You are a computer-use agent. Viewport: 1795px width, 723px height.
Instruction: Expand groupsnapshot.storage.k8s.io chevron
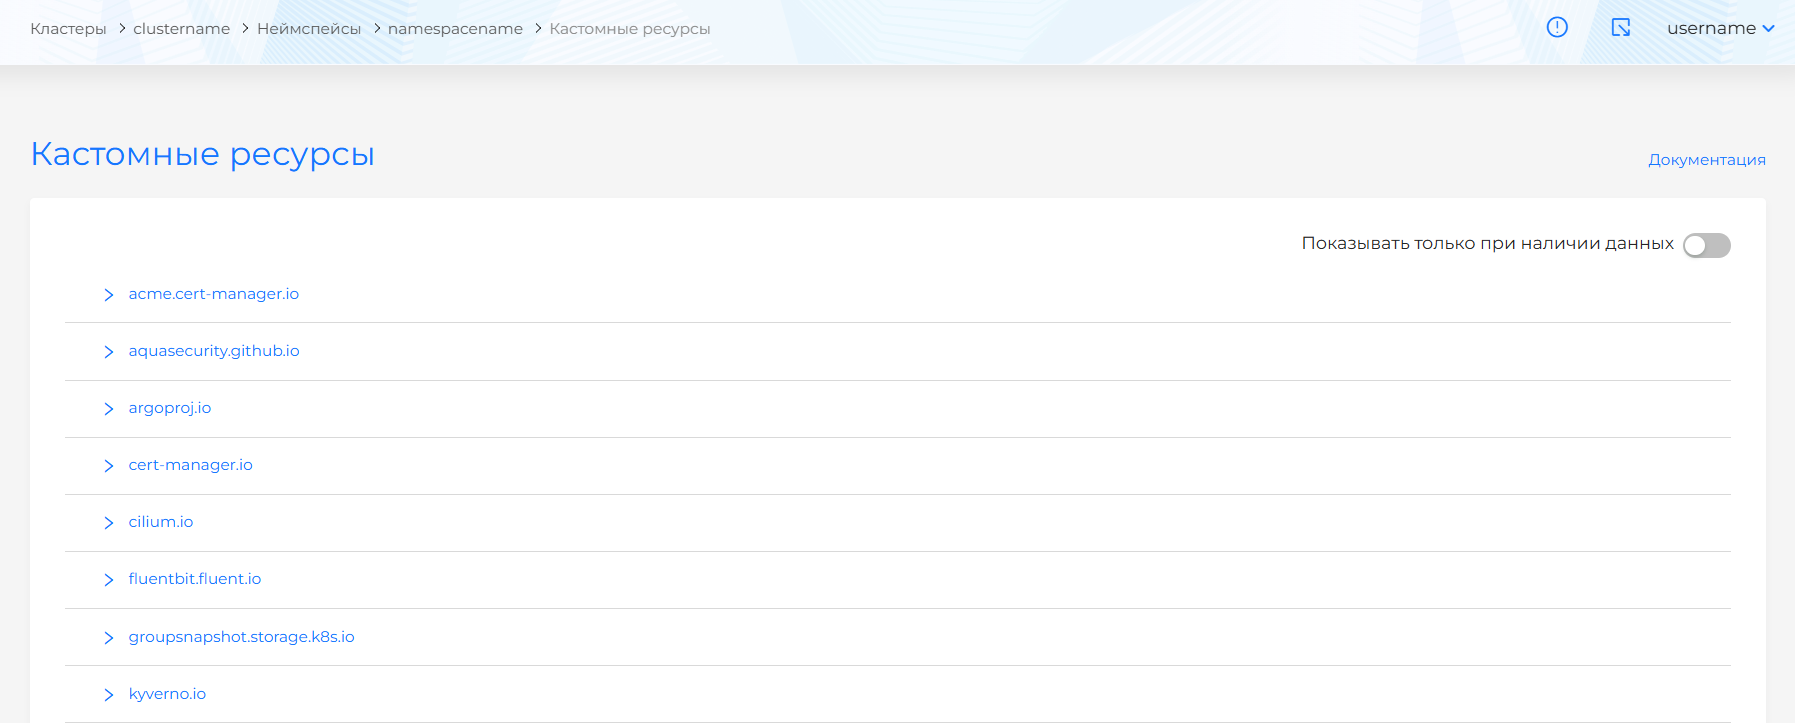click(109, 638)
